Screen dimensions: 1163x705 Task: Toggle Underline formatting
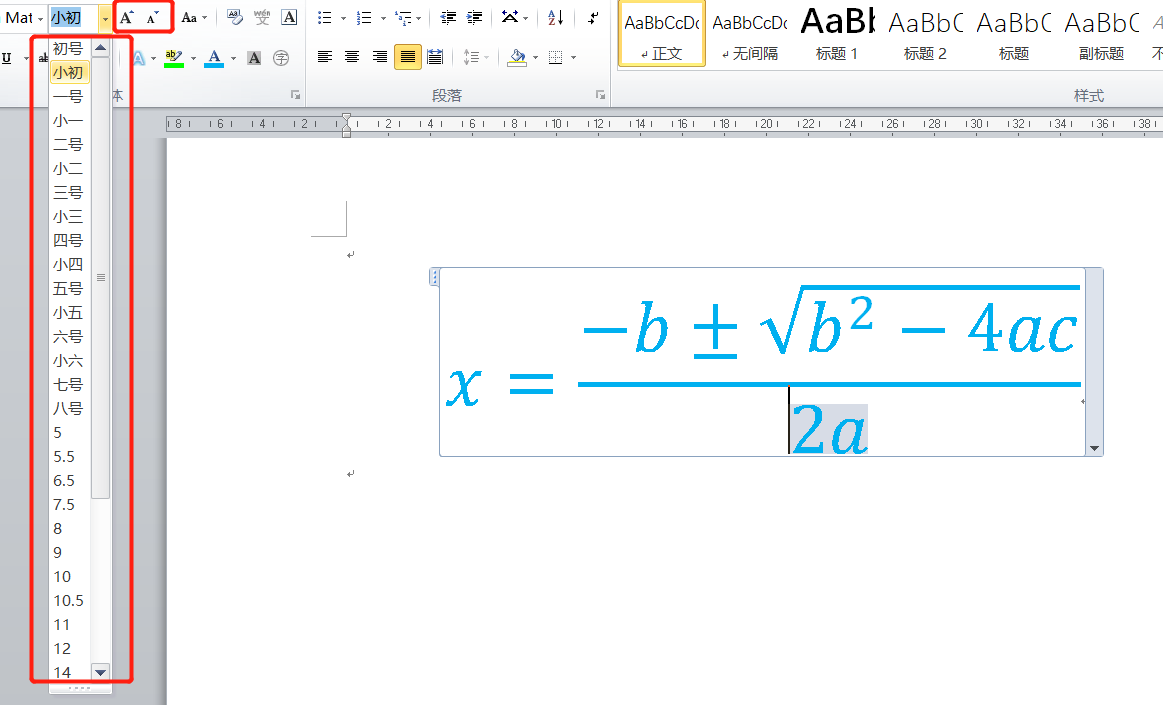click(8, 58)
